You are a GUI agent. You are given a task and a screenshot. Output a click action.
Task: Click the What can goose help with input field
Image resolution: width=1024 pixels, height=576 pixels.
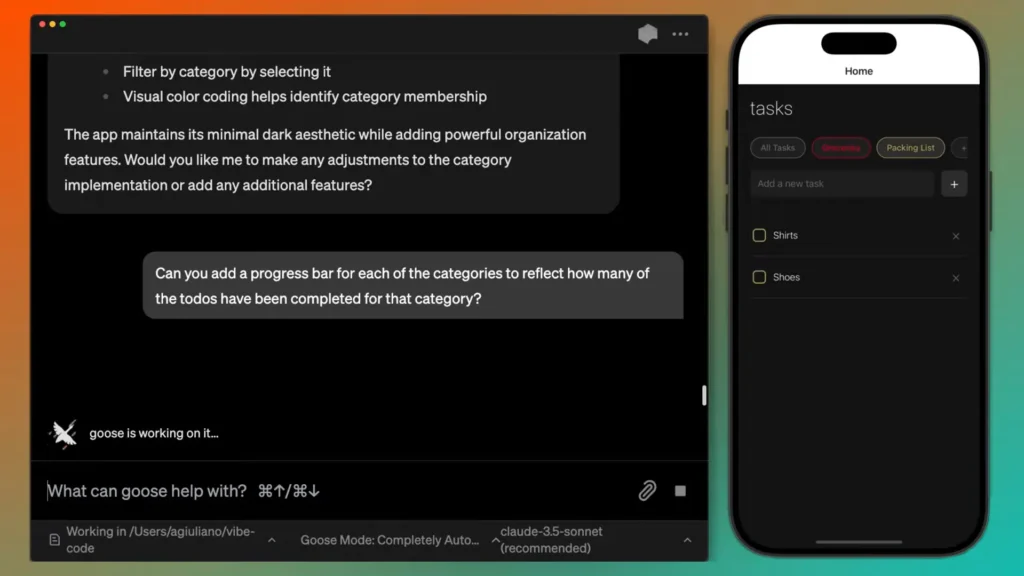tap(200, 491)
